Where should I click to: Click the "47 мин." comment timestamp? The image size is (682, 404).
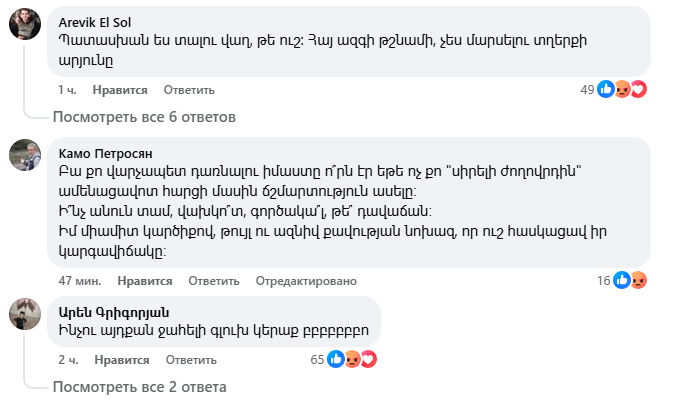(x=75, y=280)
